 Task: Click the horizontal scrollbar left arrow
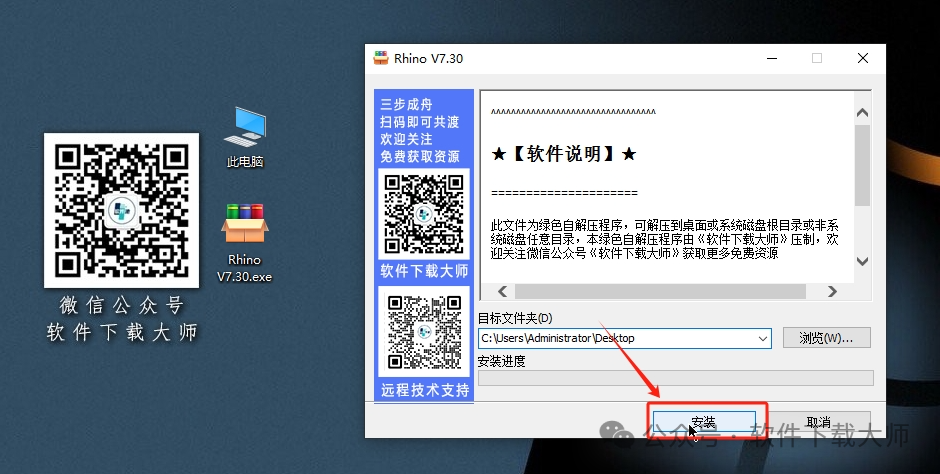point(502,291)
